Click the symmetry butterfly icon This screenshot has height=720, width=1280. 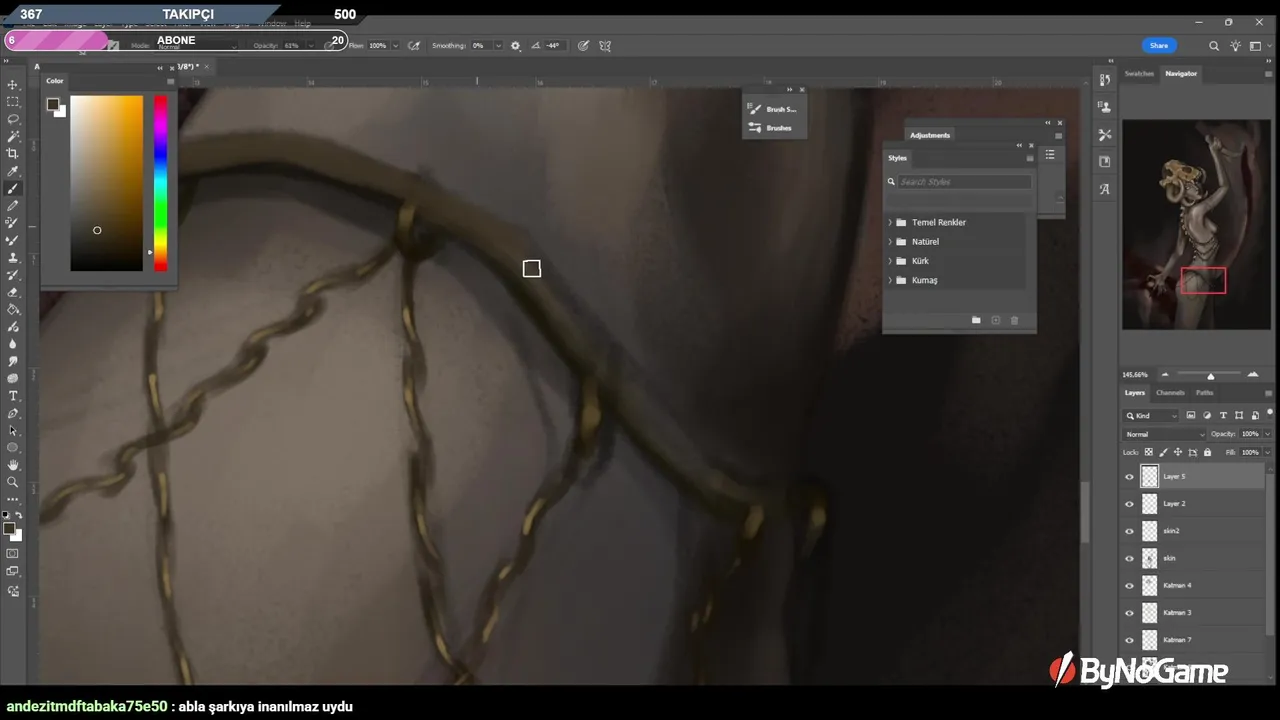pos(605,45)
